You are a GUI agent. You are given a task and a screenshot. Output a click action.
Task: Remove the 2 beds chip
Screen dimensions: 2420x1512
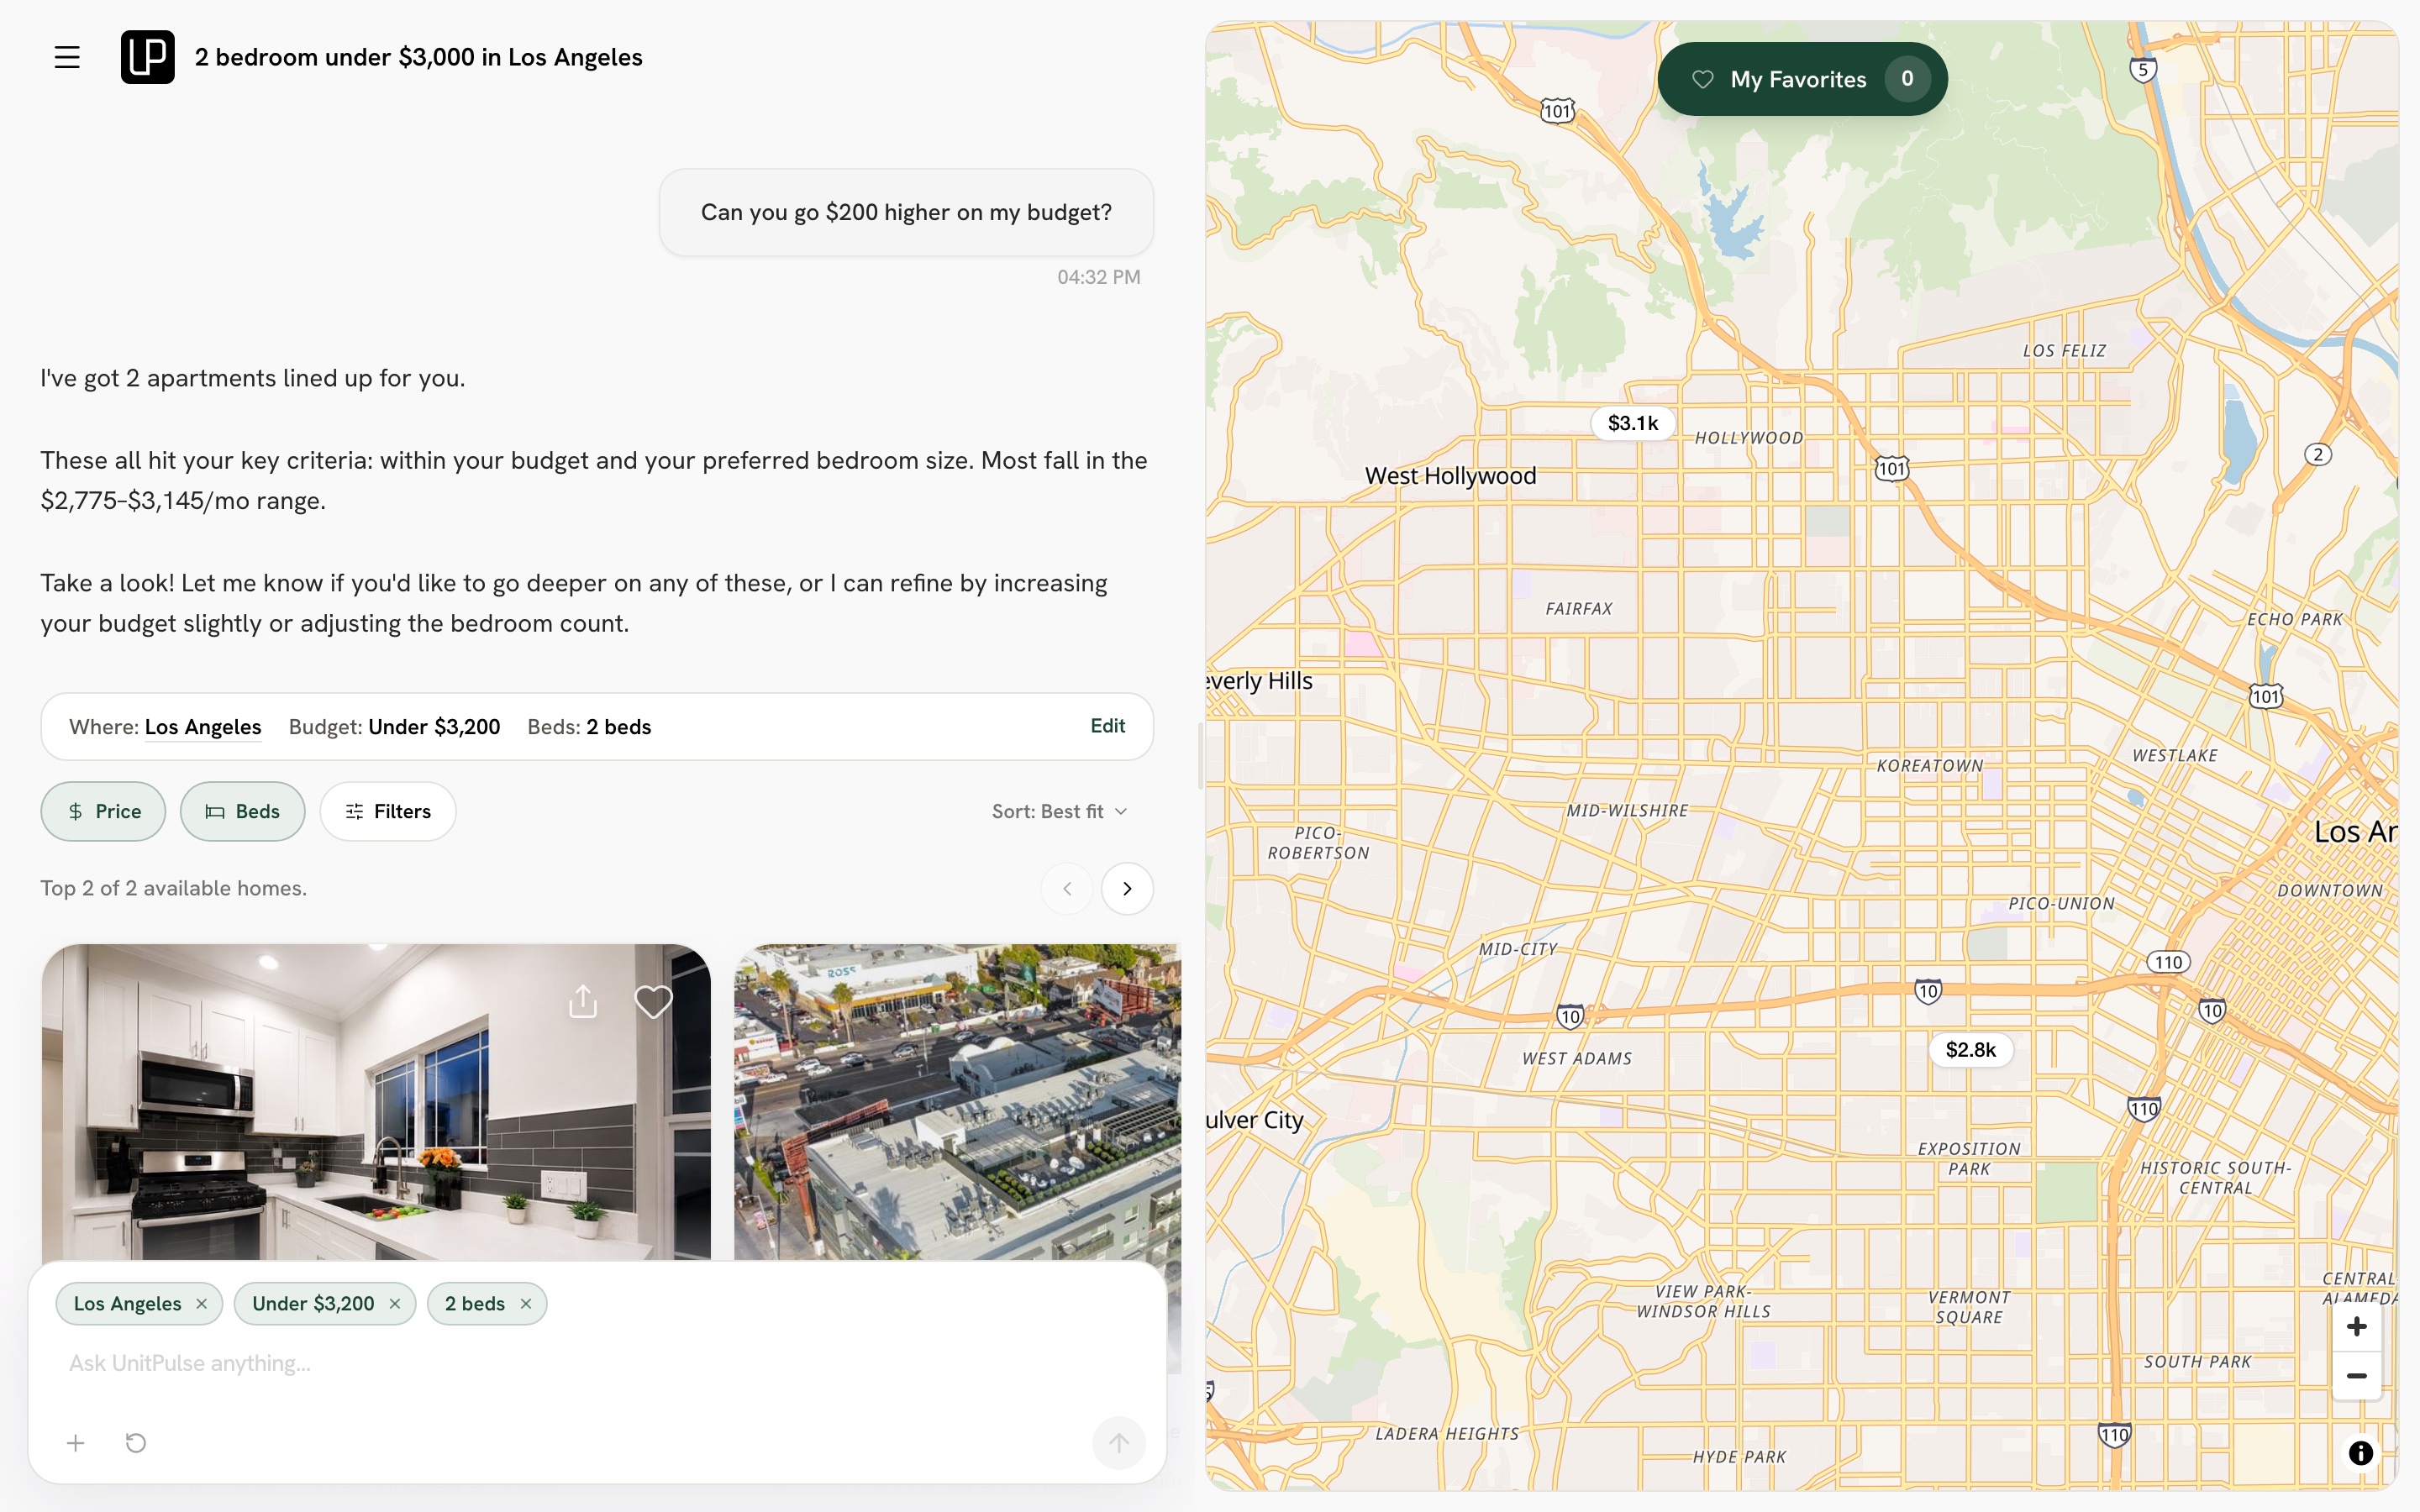pos(526,1304)
